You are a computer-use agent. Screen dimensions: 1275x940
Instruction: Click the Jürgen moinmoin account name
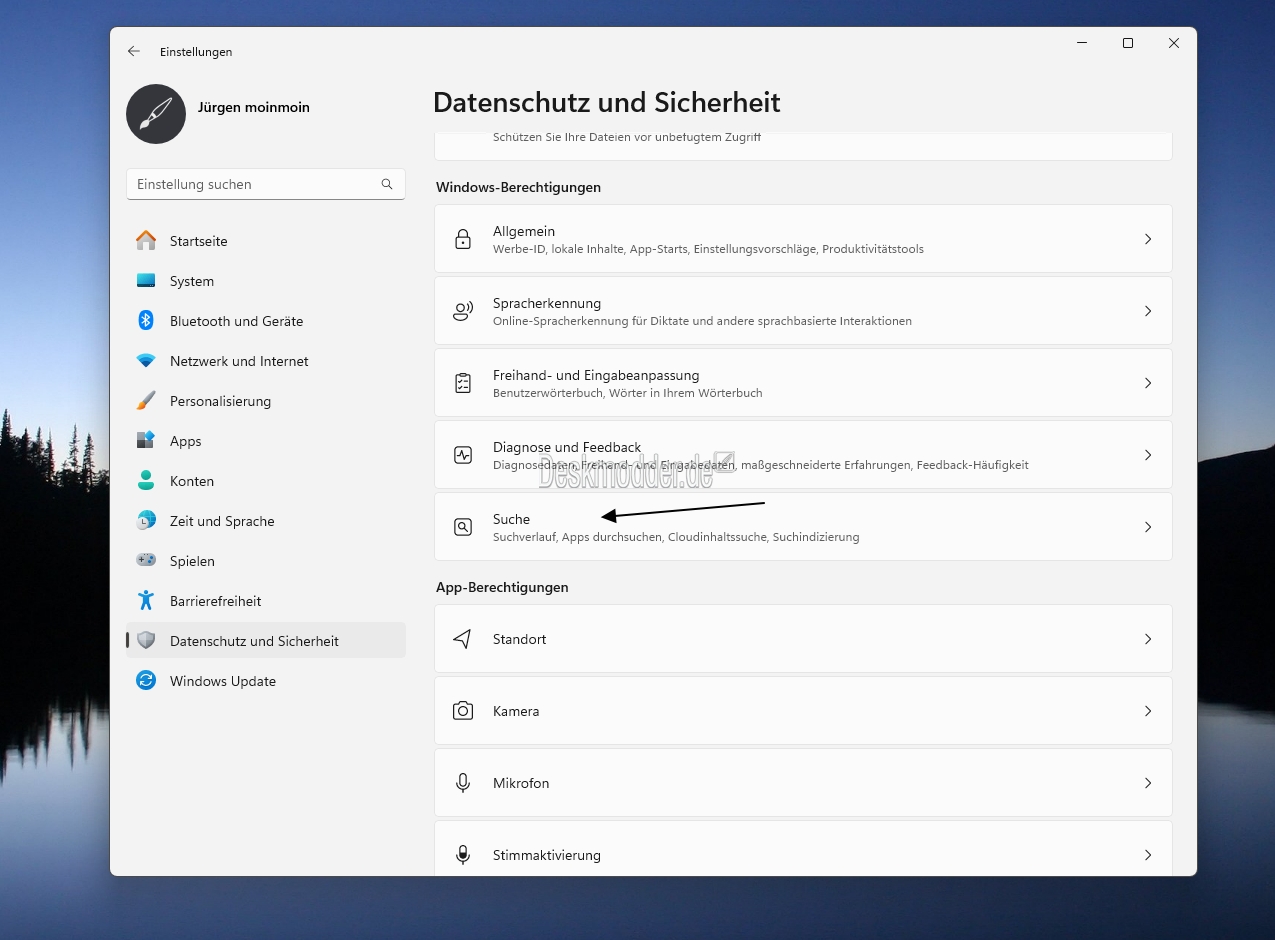(254, 107)
